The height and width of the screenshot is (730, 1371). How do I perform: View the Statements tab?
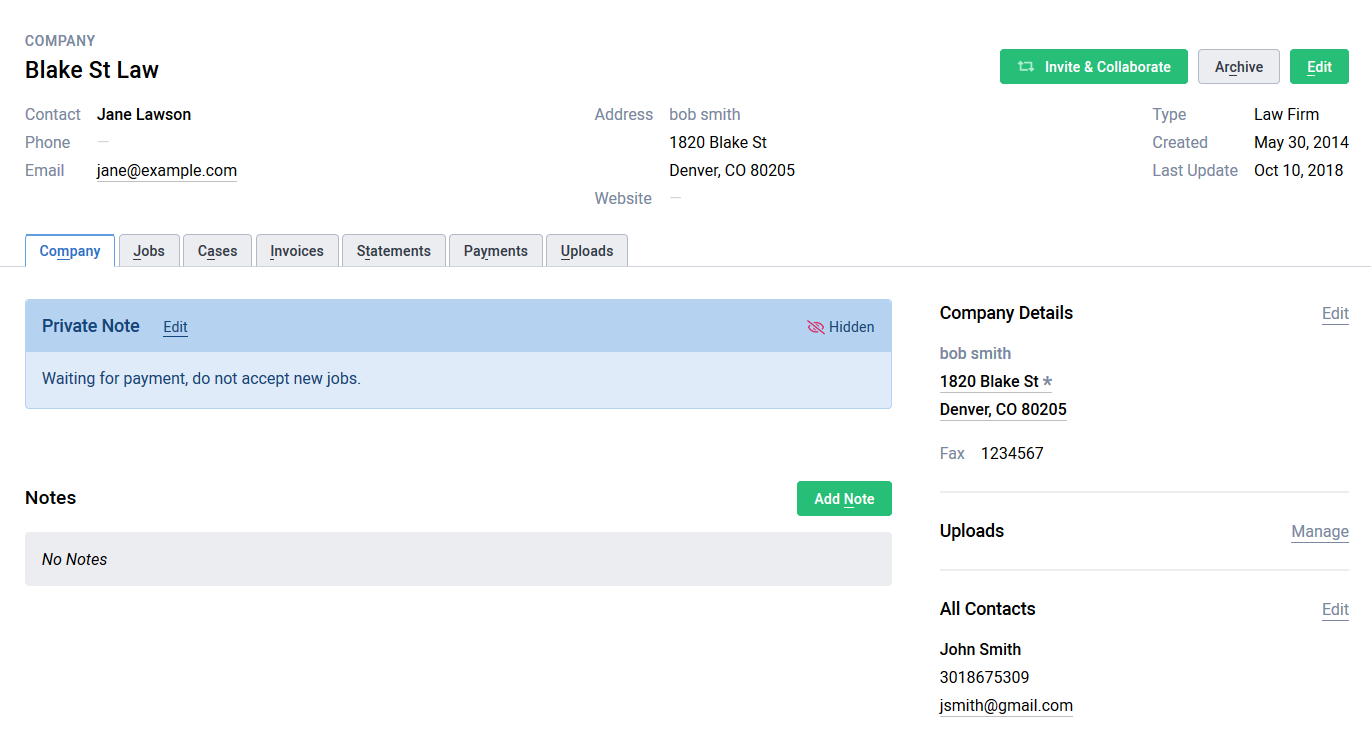tap(393, 250)
